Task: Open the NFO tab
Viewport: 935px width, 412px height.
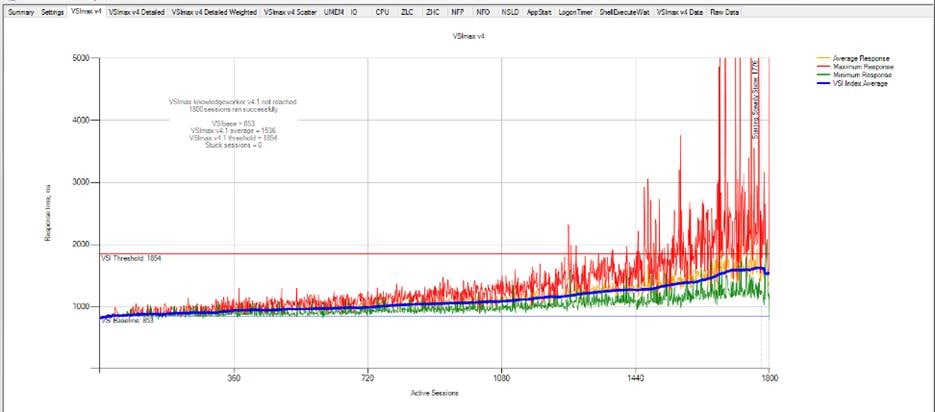Action: click(483, 12)
